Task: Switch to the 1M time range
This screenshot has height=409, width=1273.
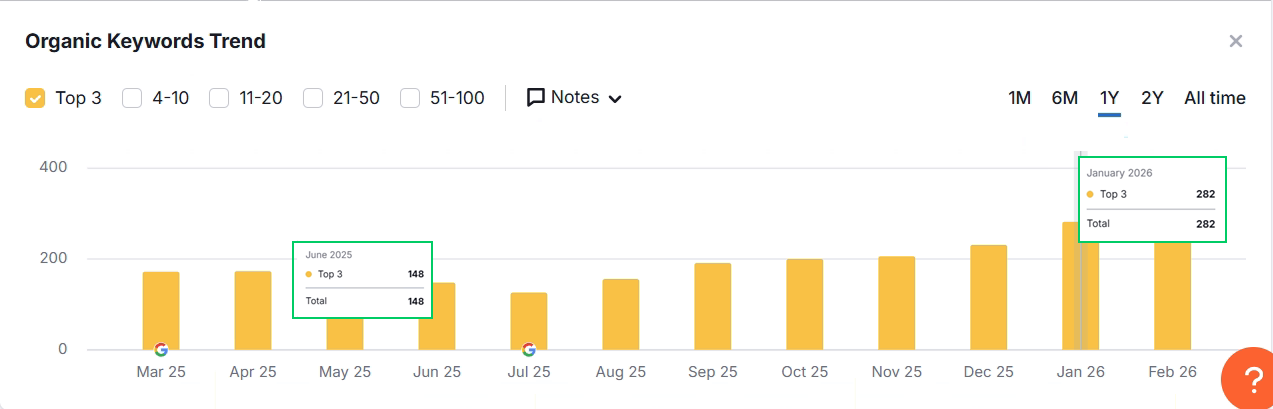Action: (x=1019, y=98)
